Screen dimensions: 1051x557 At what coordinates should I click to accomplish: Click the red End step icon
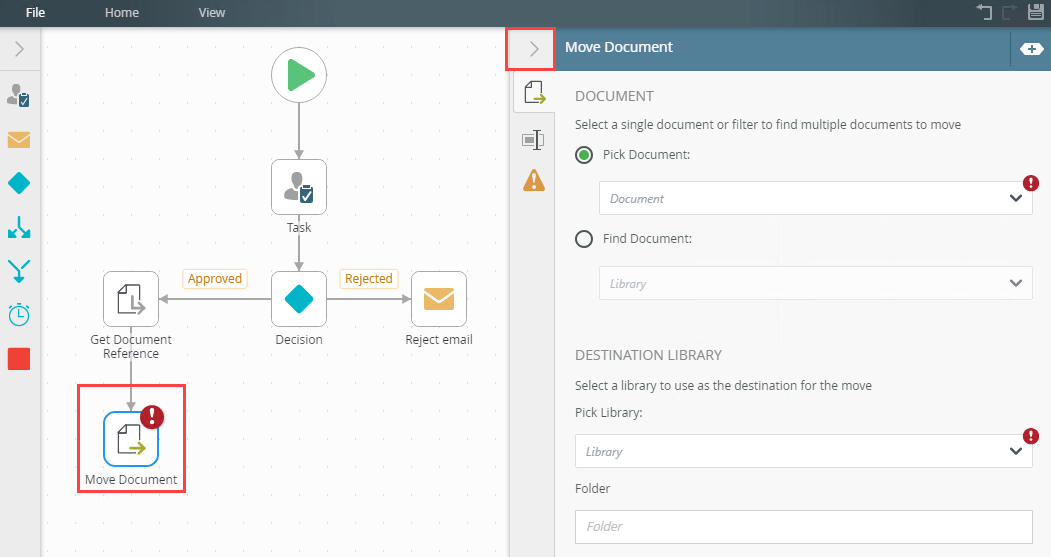coord(19,359)
